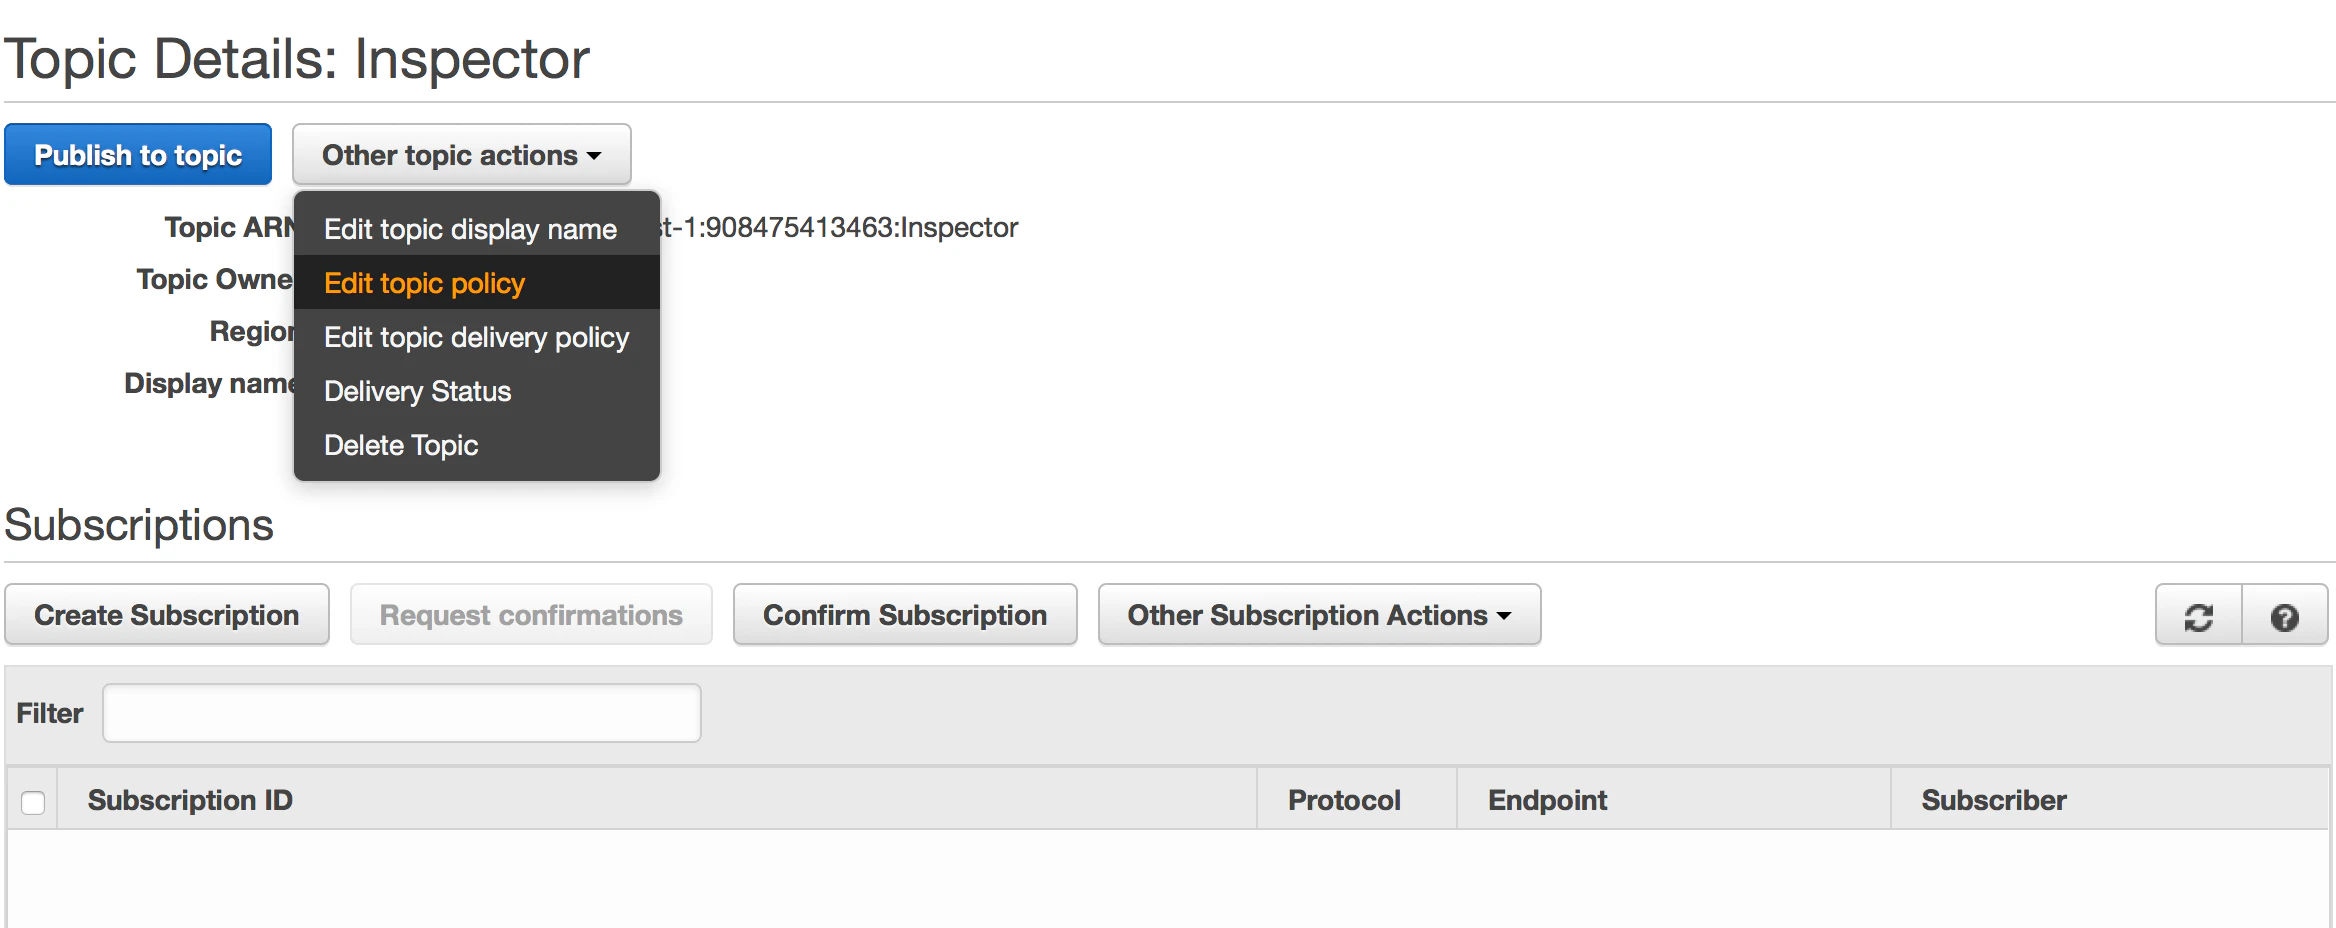
Task: Select Edit topic delivery policy
Action: point(476,337)
